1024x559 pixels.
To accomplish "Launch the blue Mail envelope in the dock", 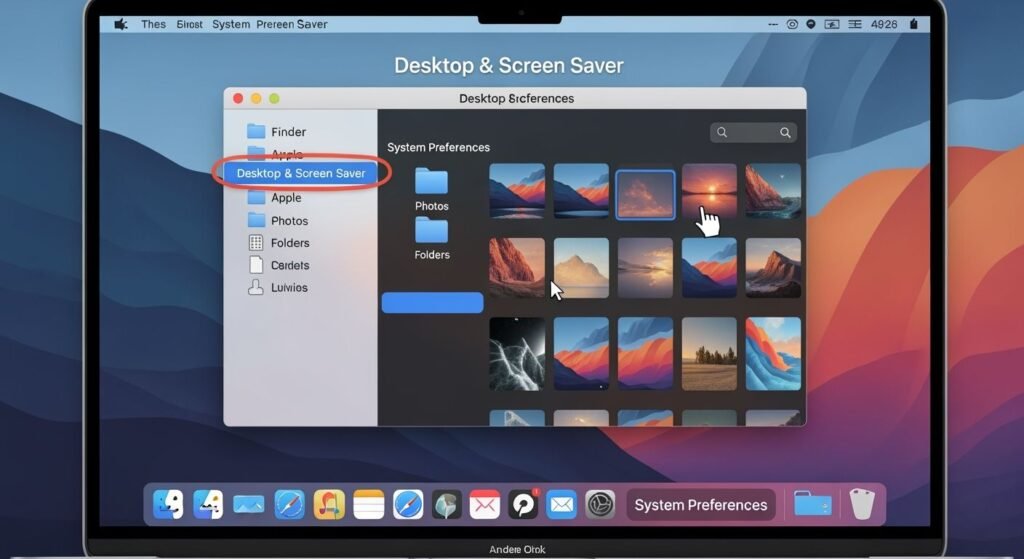I will click(x=562, y=505).
